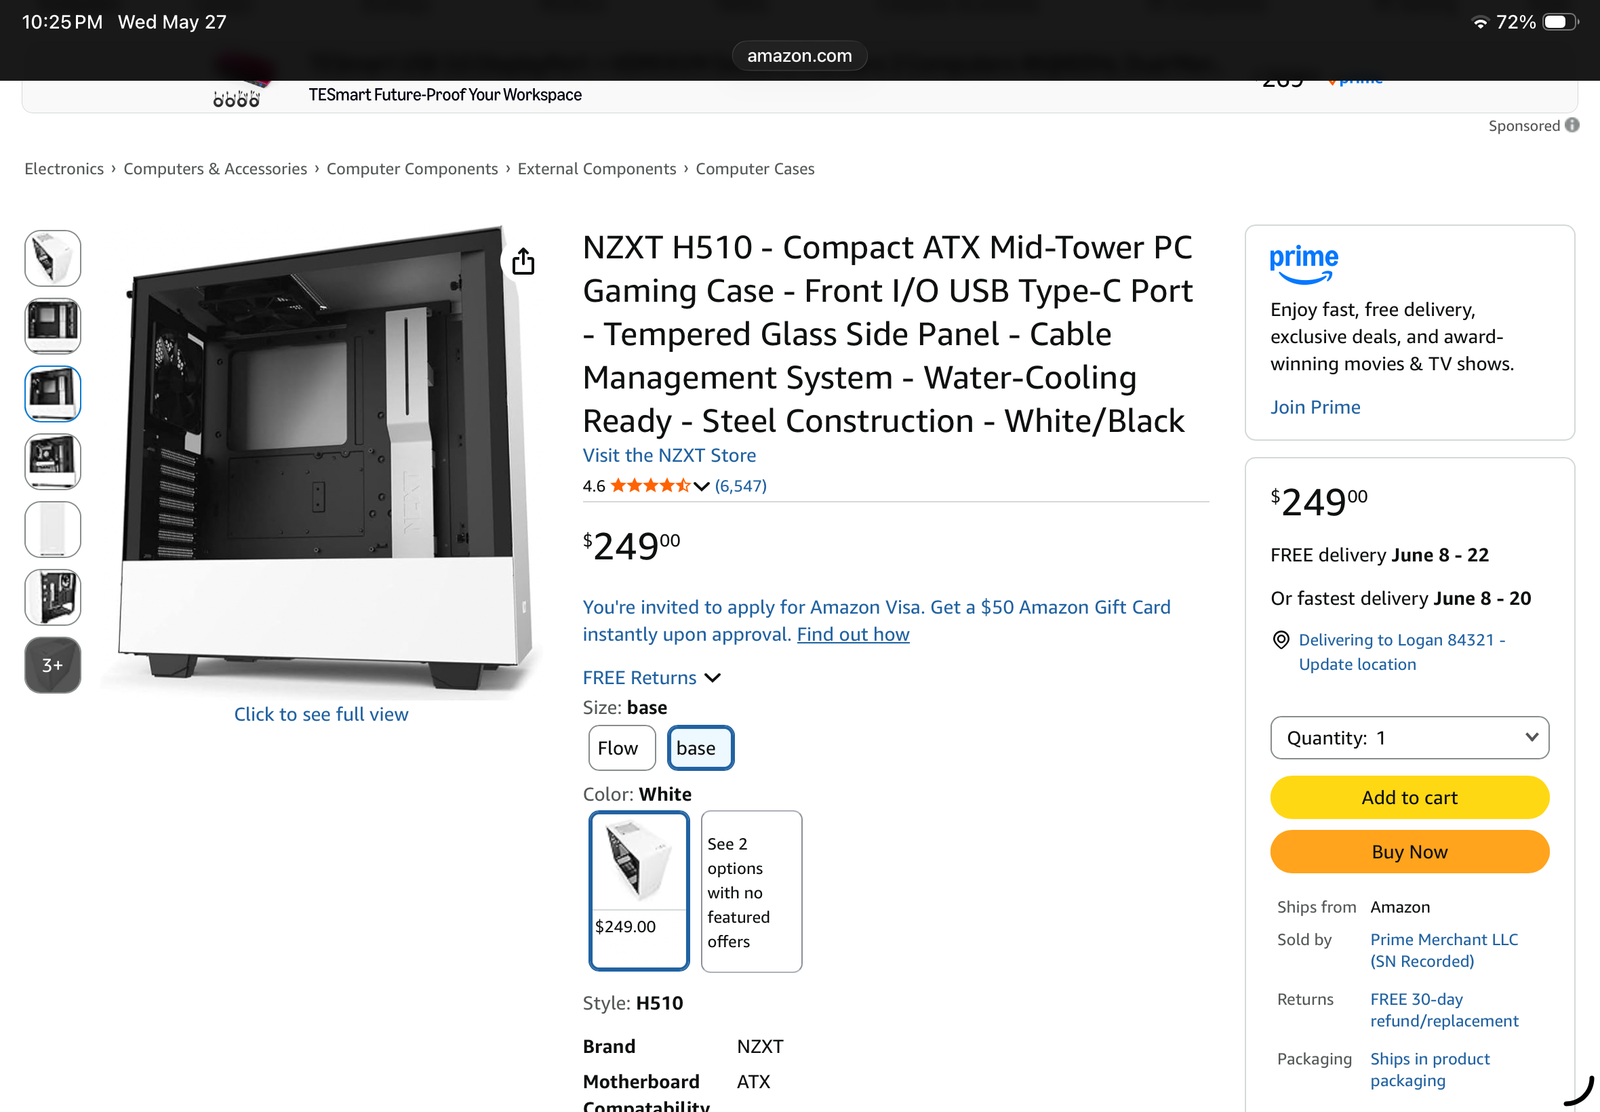This screenshot has width=1600, height=1112.
Task: Visit the NZXT Store link
Action: pyautogui.click(x=669, y=455)
